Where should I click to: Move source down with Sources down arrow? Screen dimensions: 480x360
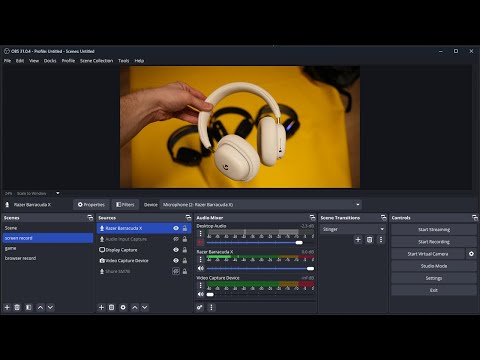tap(145, 307)
